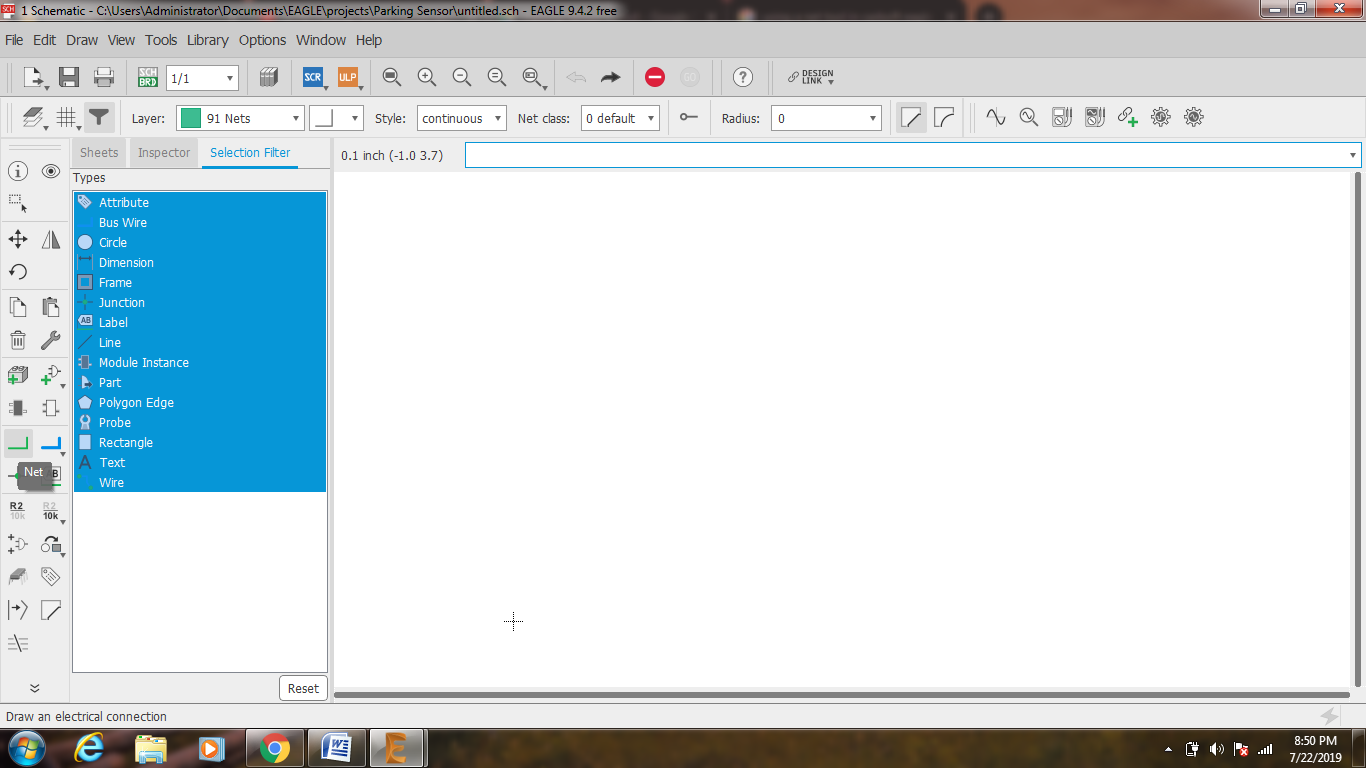Viewport: 1368px width, 770px height.
Task: Enable straight miter wire corner
Action: (x=911, y=117)
